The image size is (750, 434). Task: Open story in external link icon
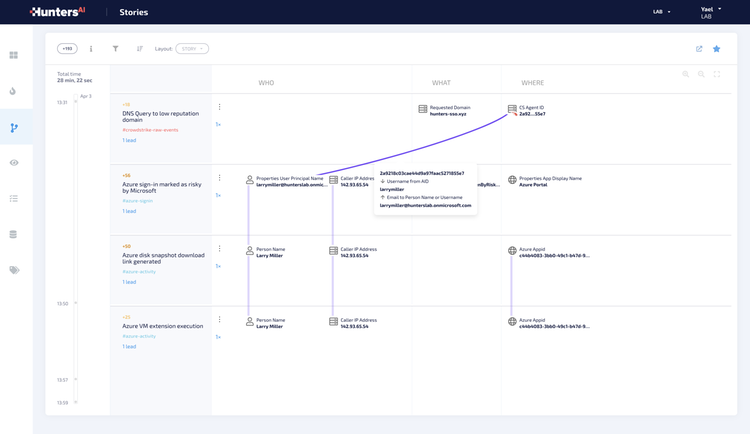(699, 49)
